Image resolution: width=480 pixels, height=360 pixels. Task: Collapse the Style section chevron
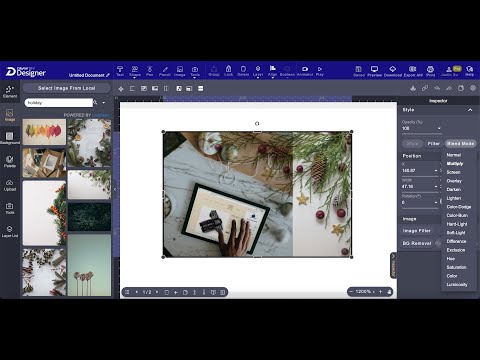click(470, 110)
